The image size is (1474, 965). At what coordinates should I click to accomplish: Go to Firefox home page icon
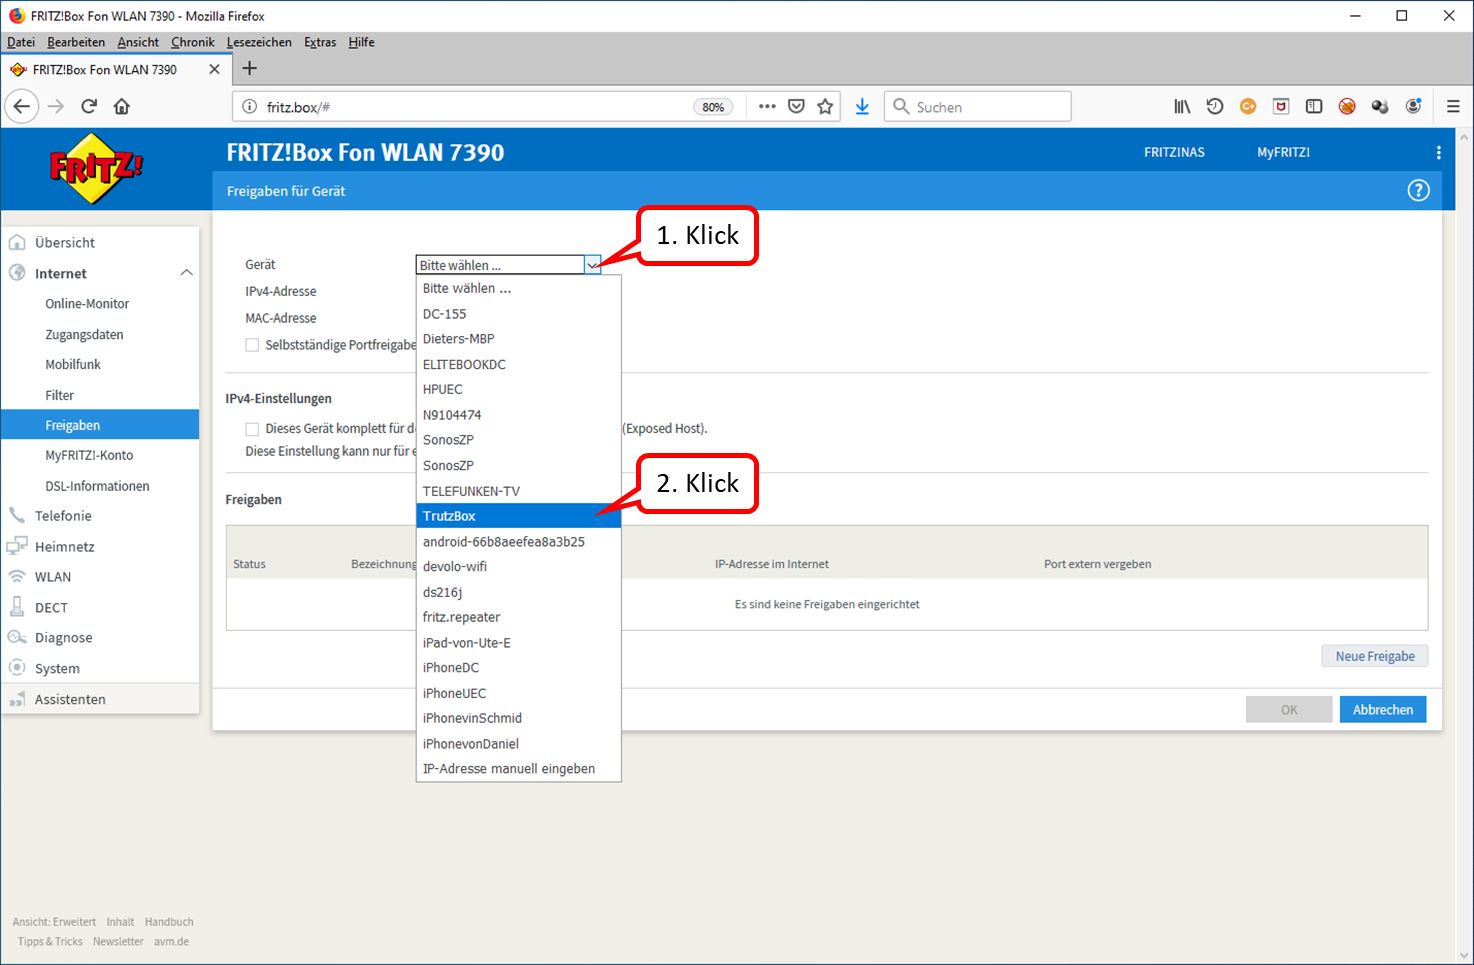(122, 106)
